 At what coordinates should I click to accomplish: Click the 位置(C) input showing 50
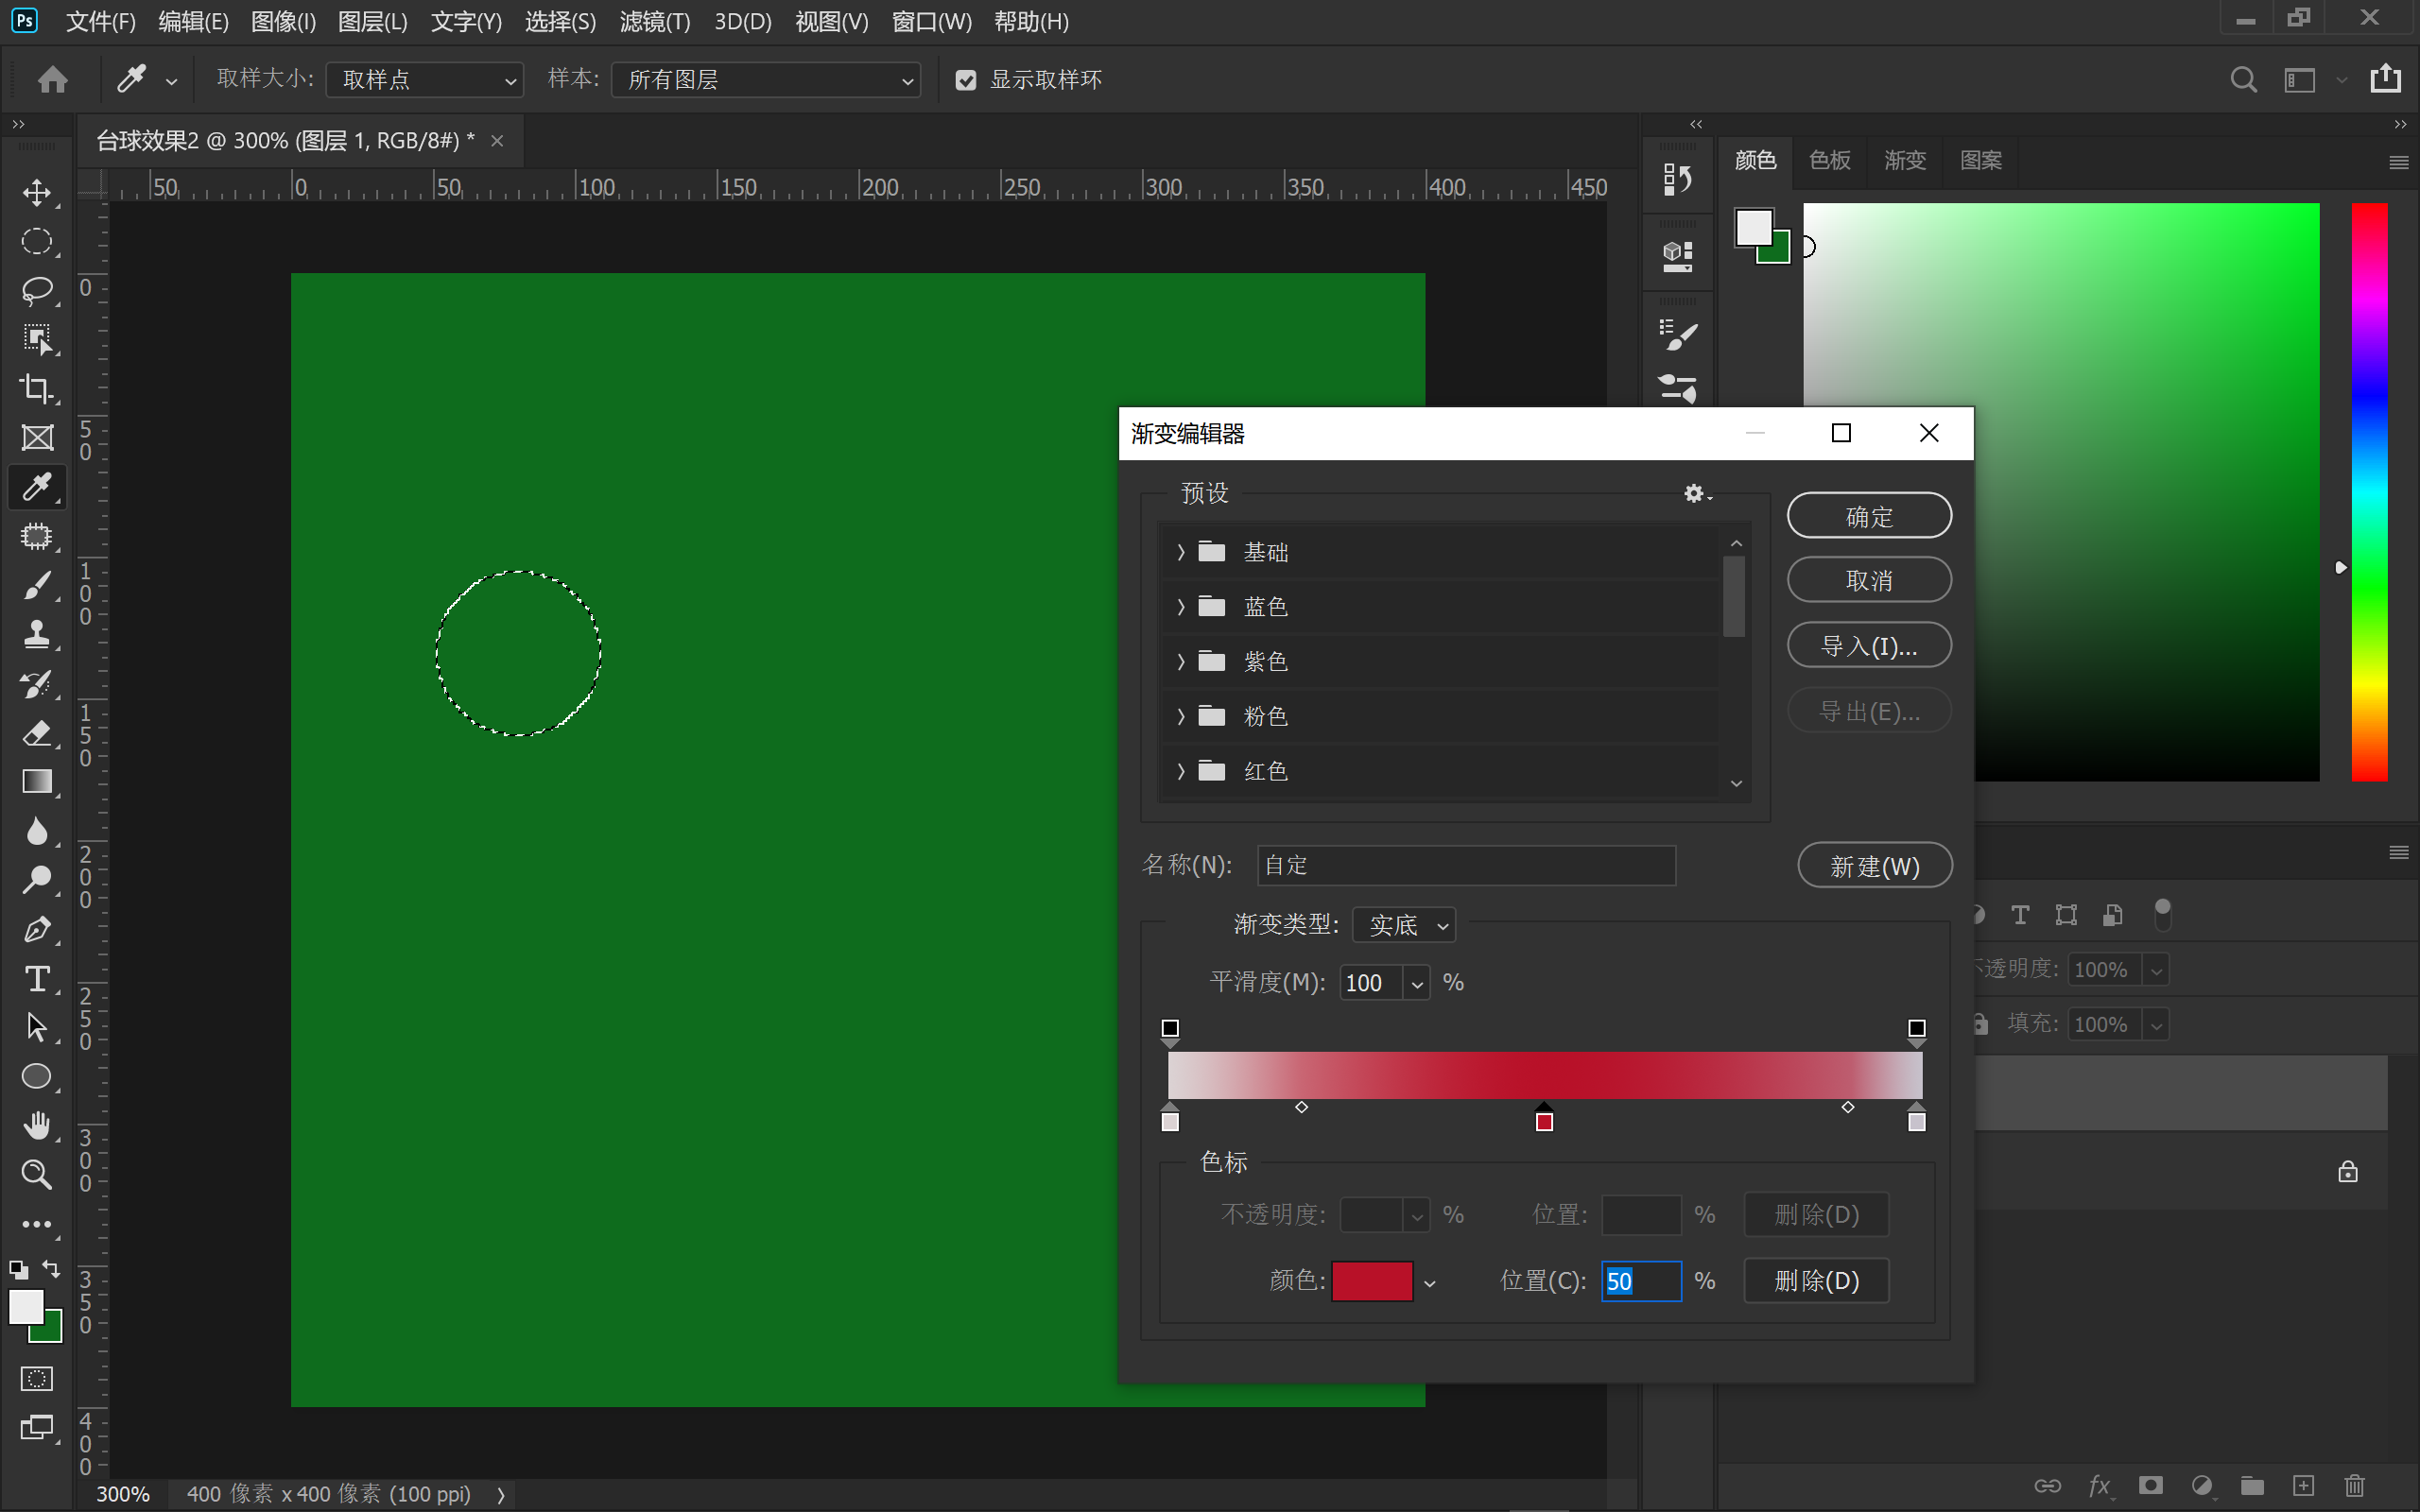point(1641,1281)
